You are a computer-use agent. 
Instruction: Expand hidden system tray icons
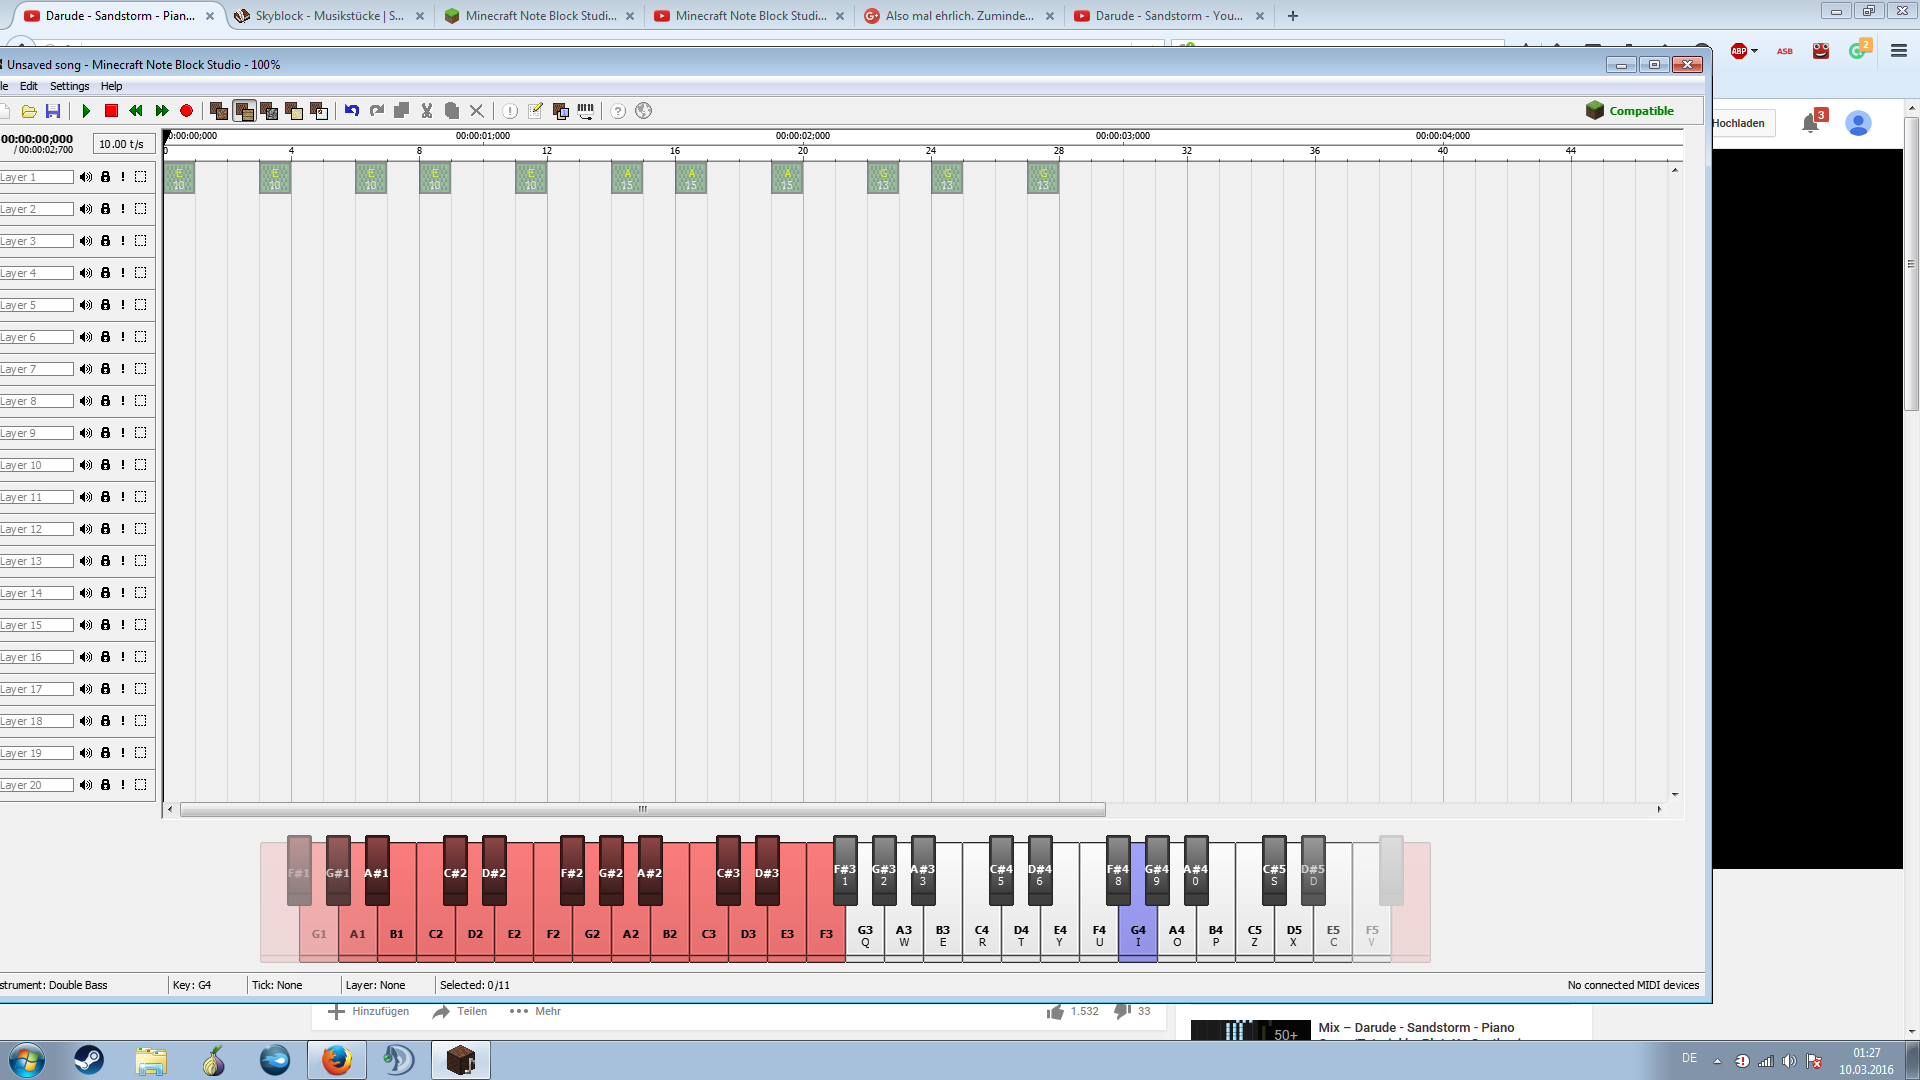coord(1717,1061)
